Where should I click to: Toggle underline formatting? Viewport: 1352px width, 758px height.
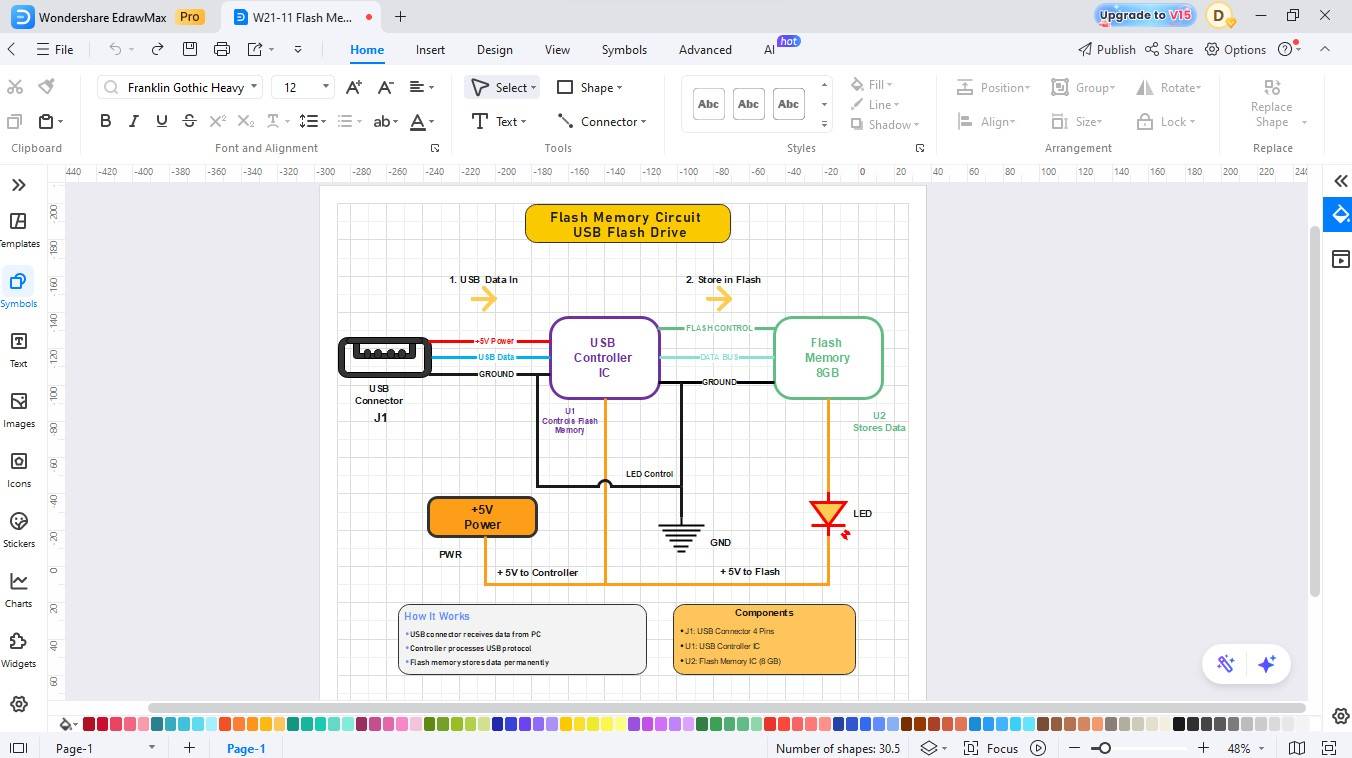tap(160, 120)
